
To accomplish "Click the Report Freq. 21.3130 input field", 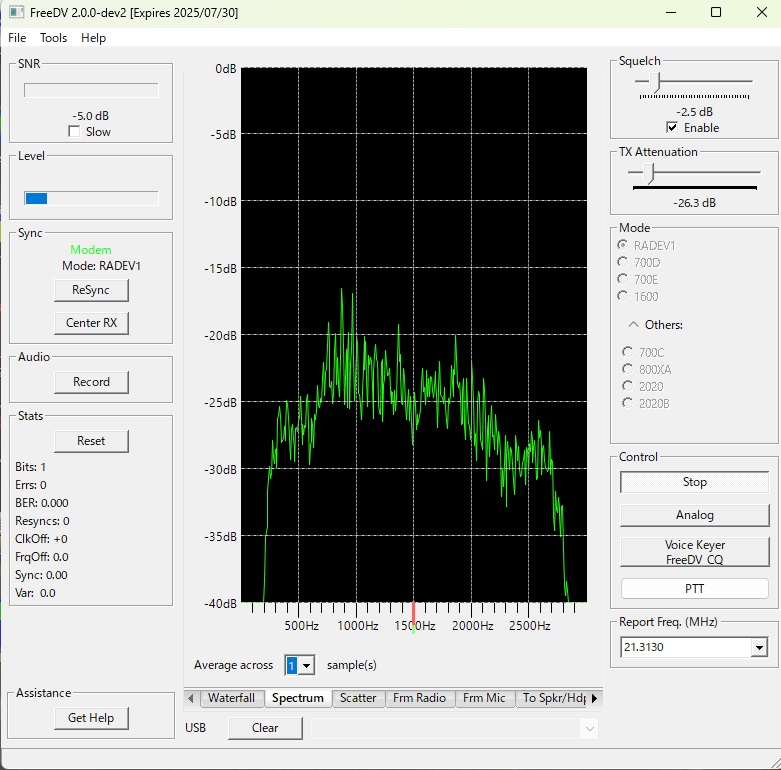I will [x=685, y=647].
